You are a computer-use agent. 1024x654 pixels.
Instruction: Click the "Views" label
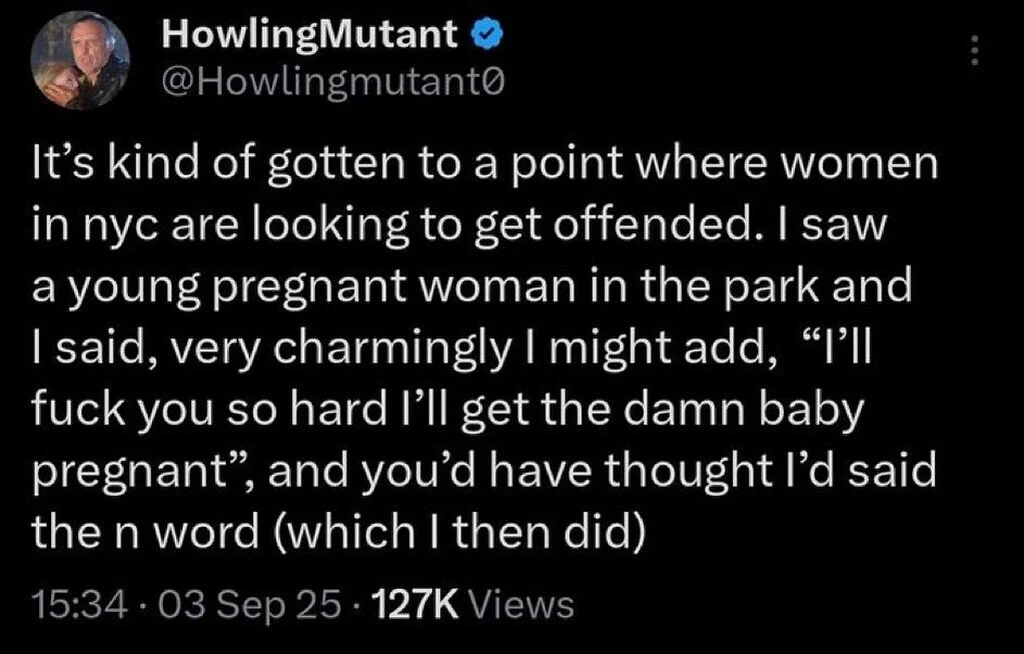[x=522, y=604]
